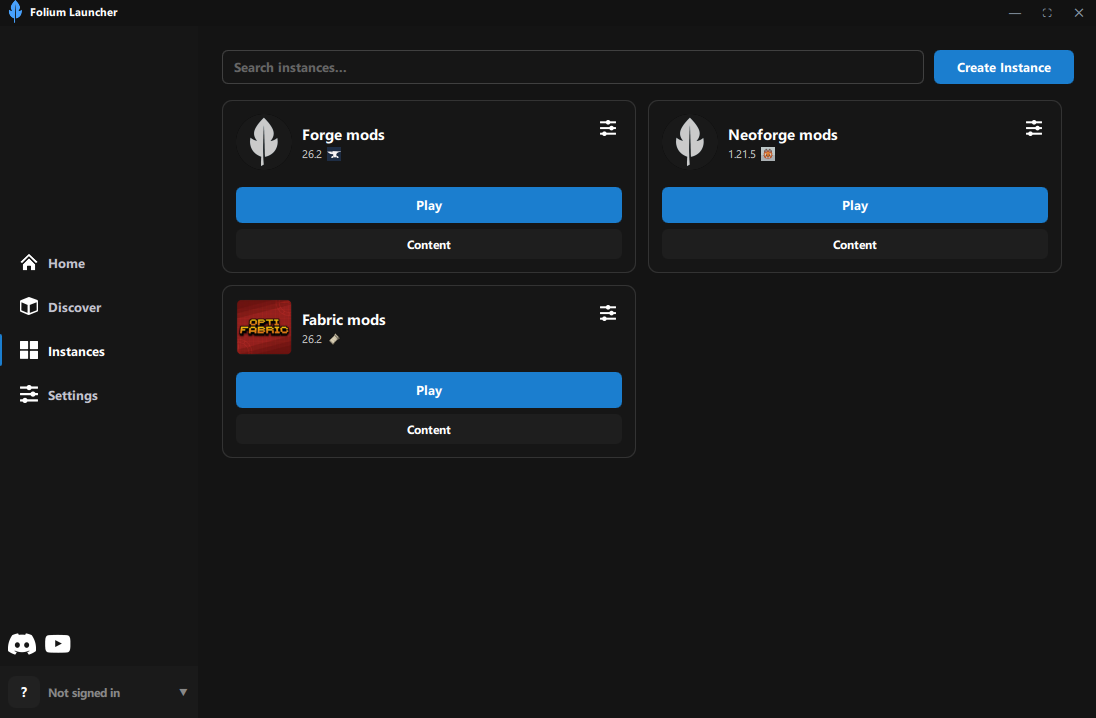Click the Forge mods leaf avatar
The height and width of the screenshot is (718, 1096).
[264, 142]
